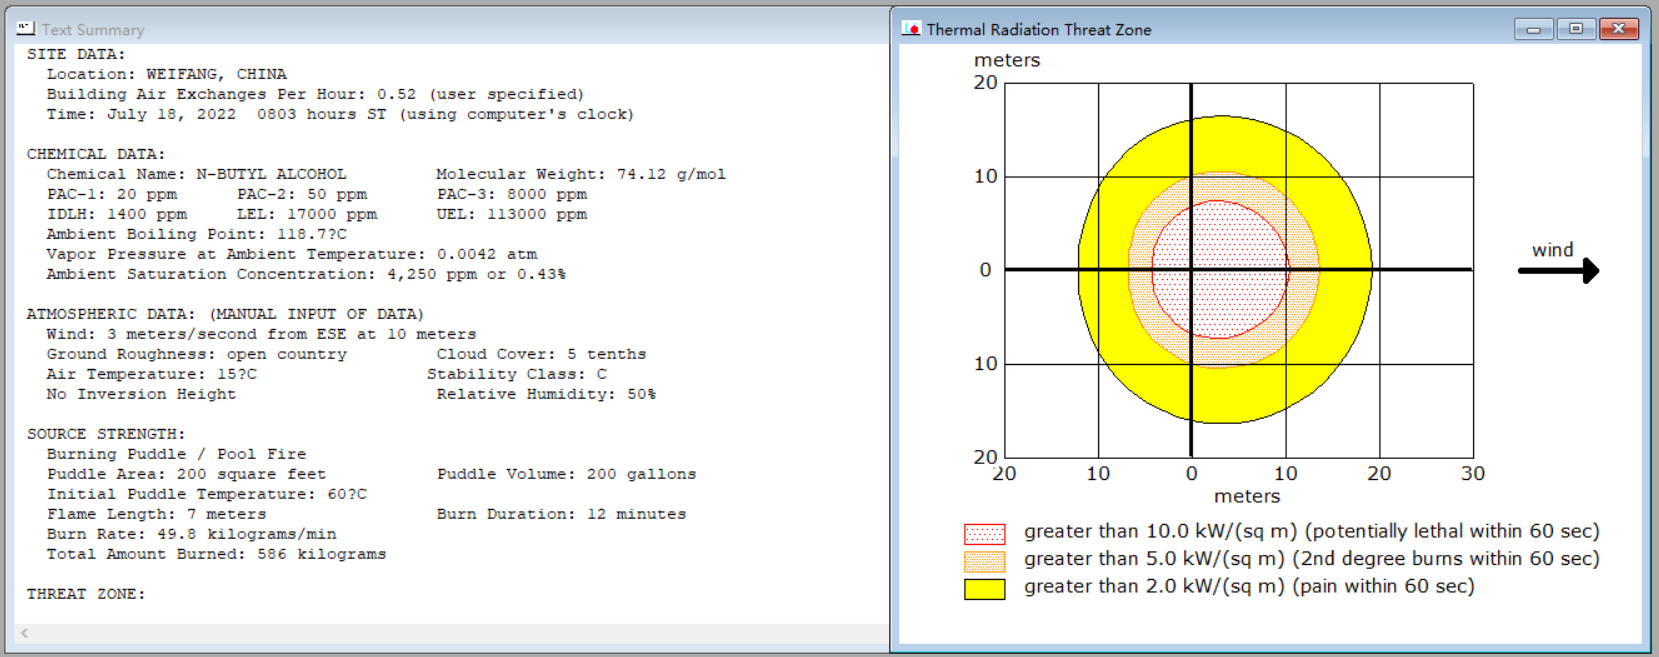
Task: Click the horizontal axis label "meters" under the plot
Action: [1246, 496]
